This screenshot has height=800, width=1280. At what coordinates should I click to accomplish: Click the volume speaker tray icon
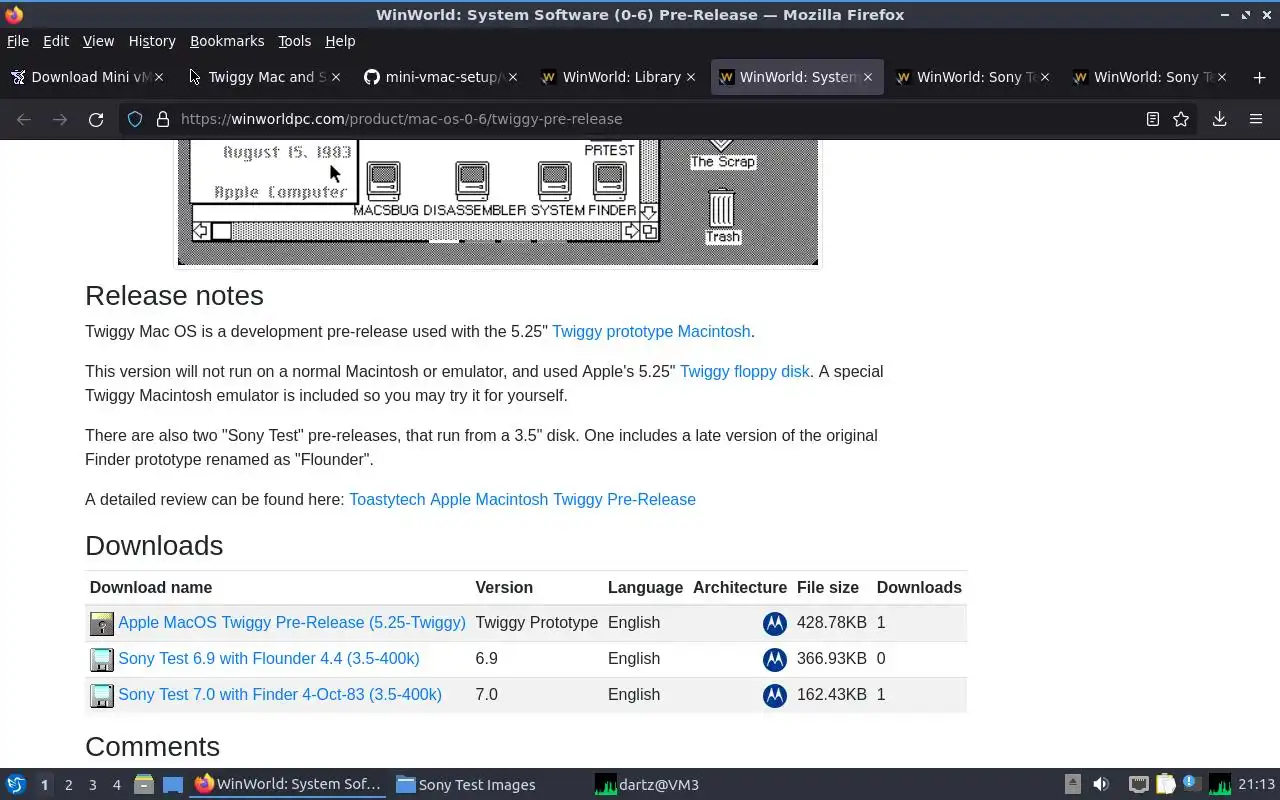click(x=1101, y=785)
